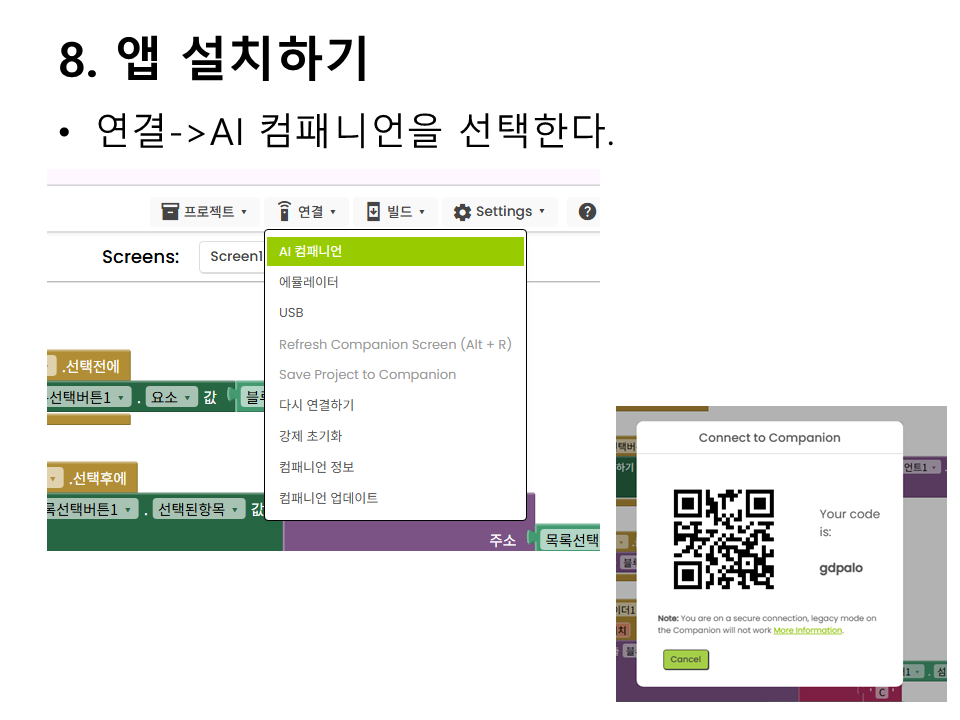
Task: Click the QR code image
Action: pyautogui.click(x=724, y=539)
